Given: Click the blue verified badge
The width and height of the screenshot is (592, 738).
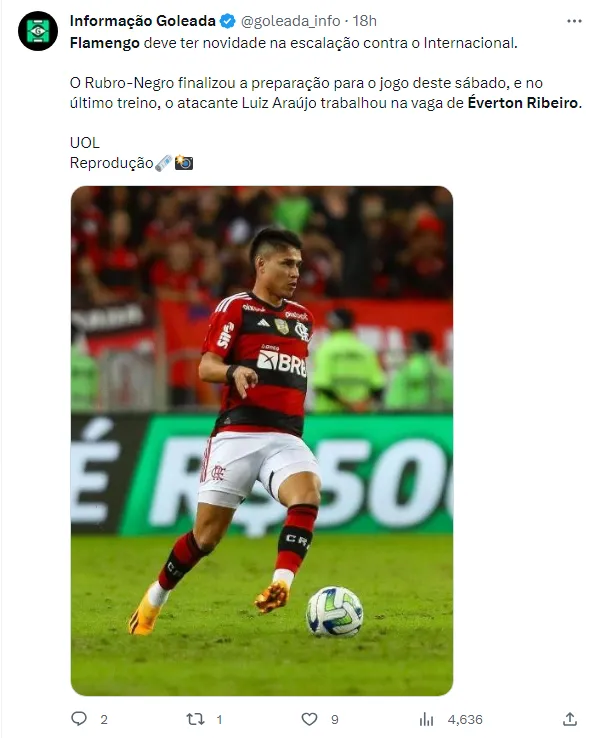Looking at the screenshot, I should (228, 21).
